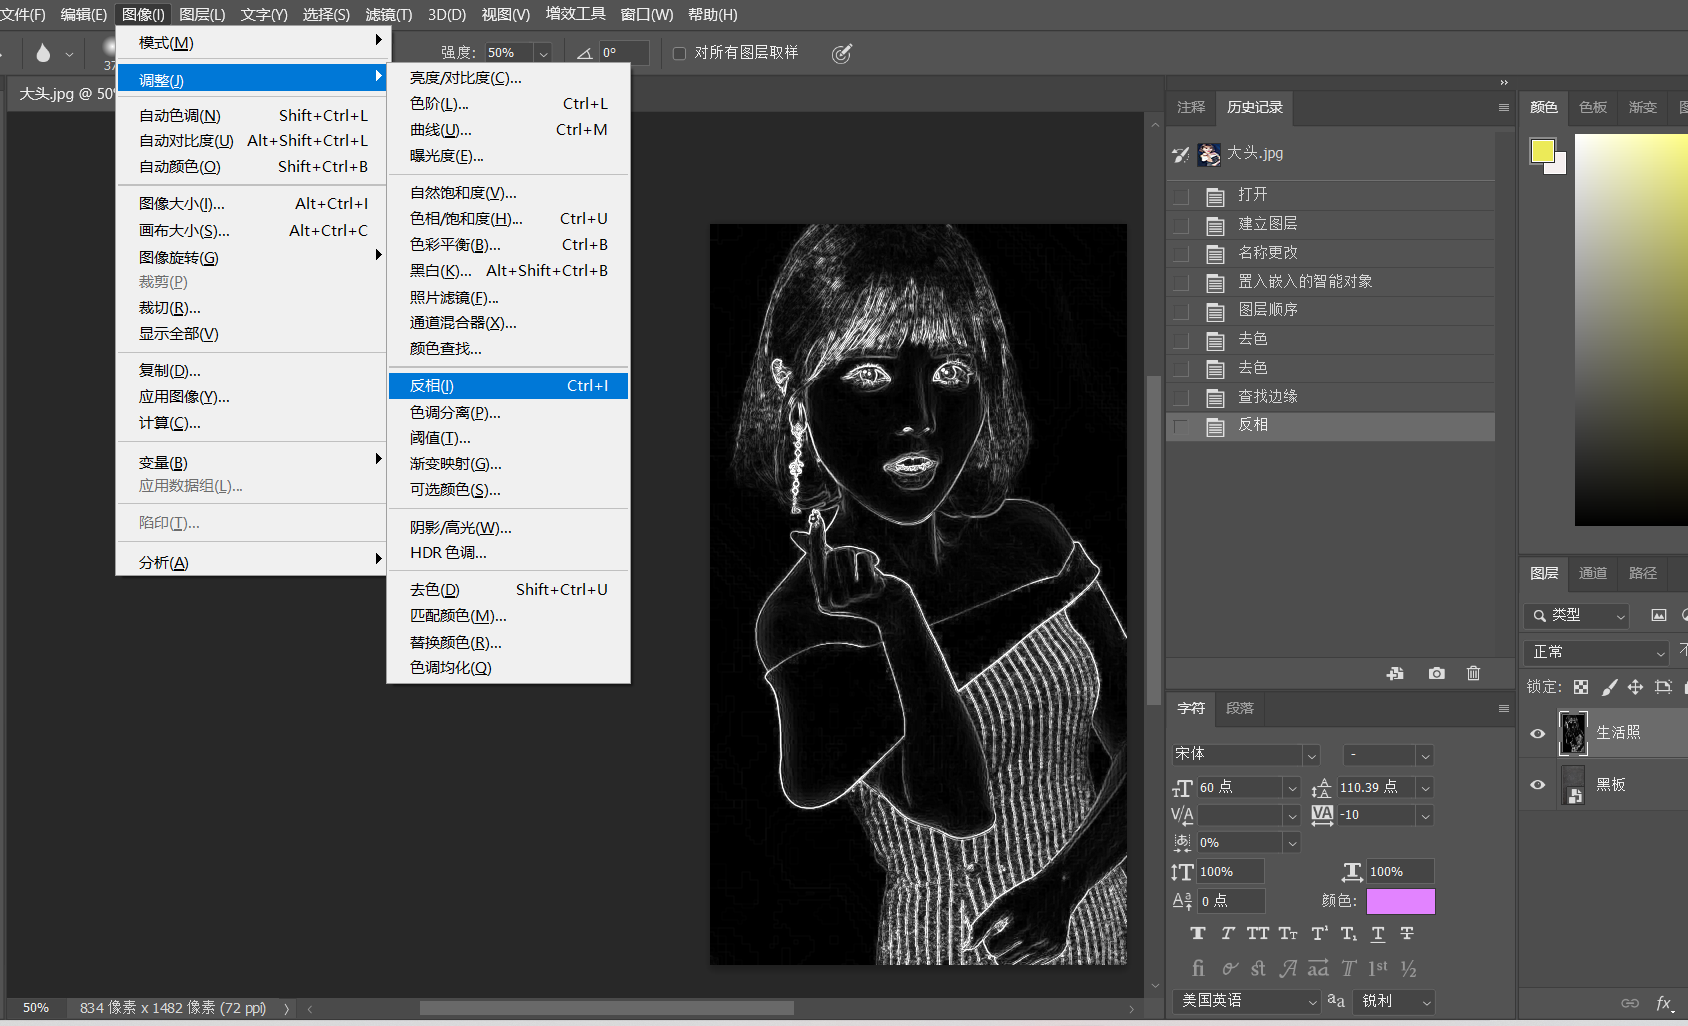Click the 去色 menu entry
Viewport: 1688px width, 1026px height.
tap(435, 589)
